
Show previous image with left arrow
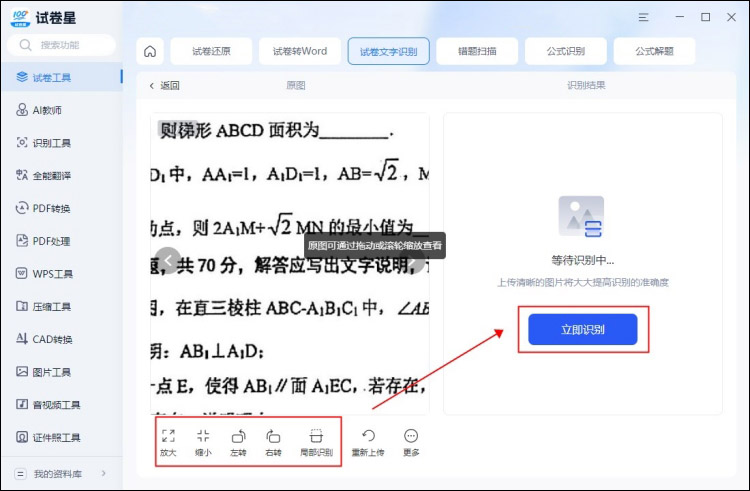(x=168, y=261)
